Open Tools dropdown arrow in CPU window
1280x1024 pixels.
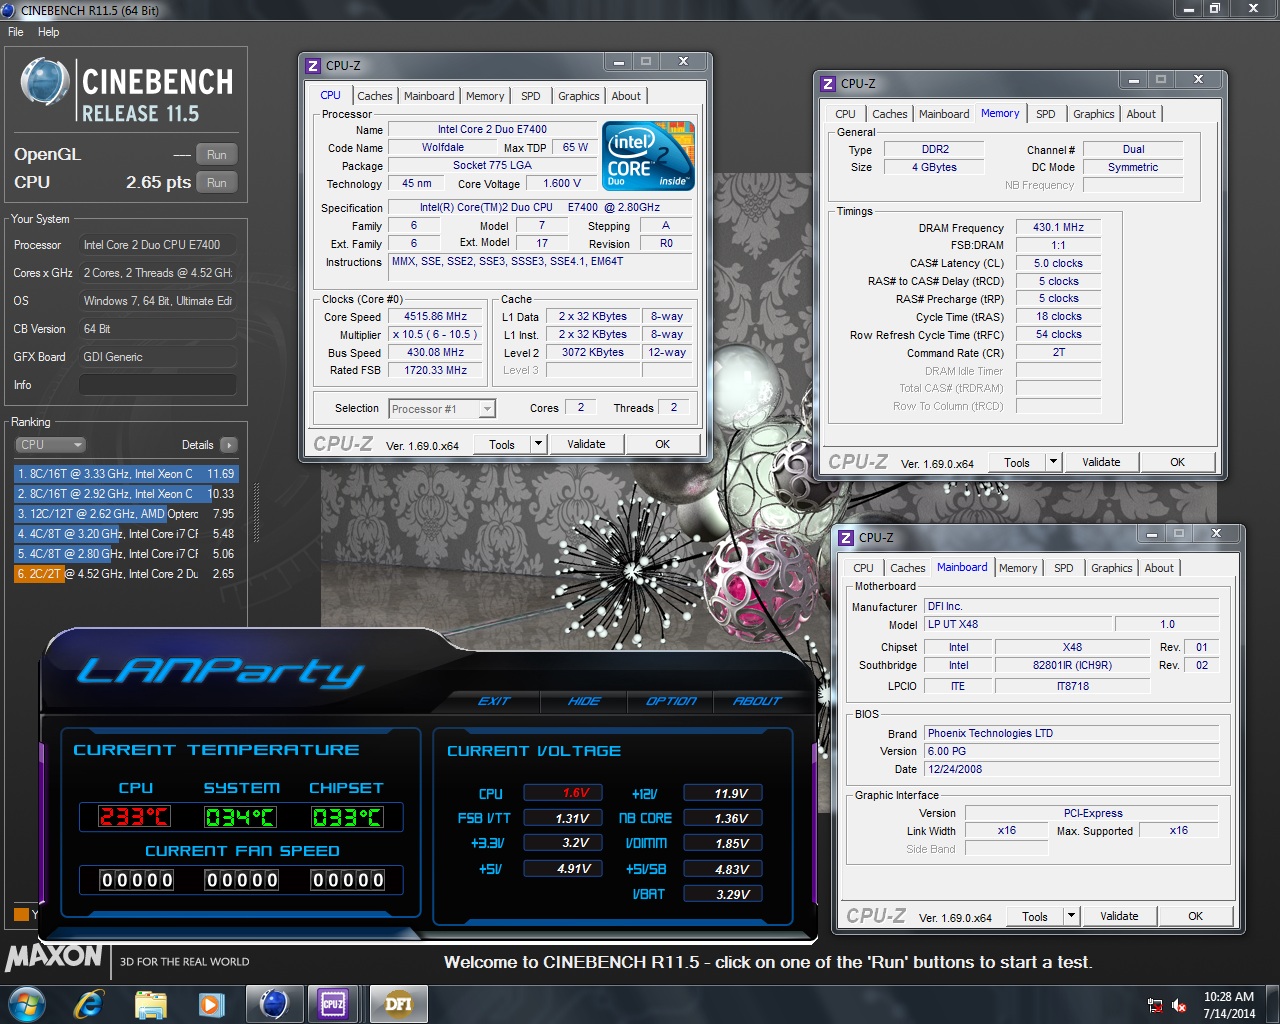click(538, 445)
